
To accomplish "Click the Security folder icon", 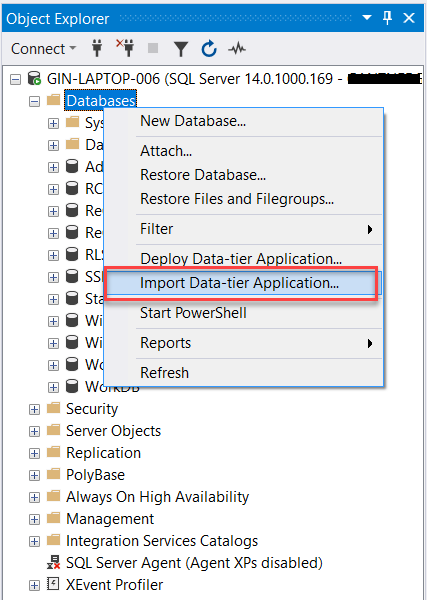I will click(53, 408).
